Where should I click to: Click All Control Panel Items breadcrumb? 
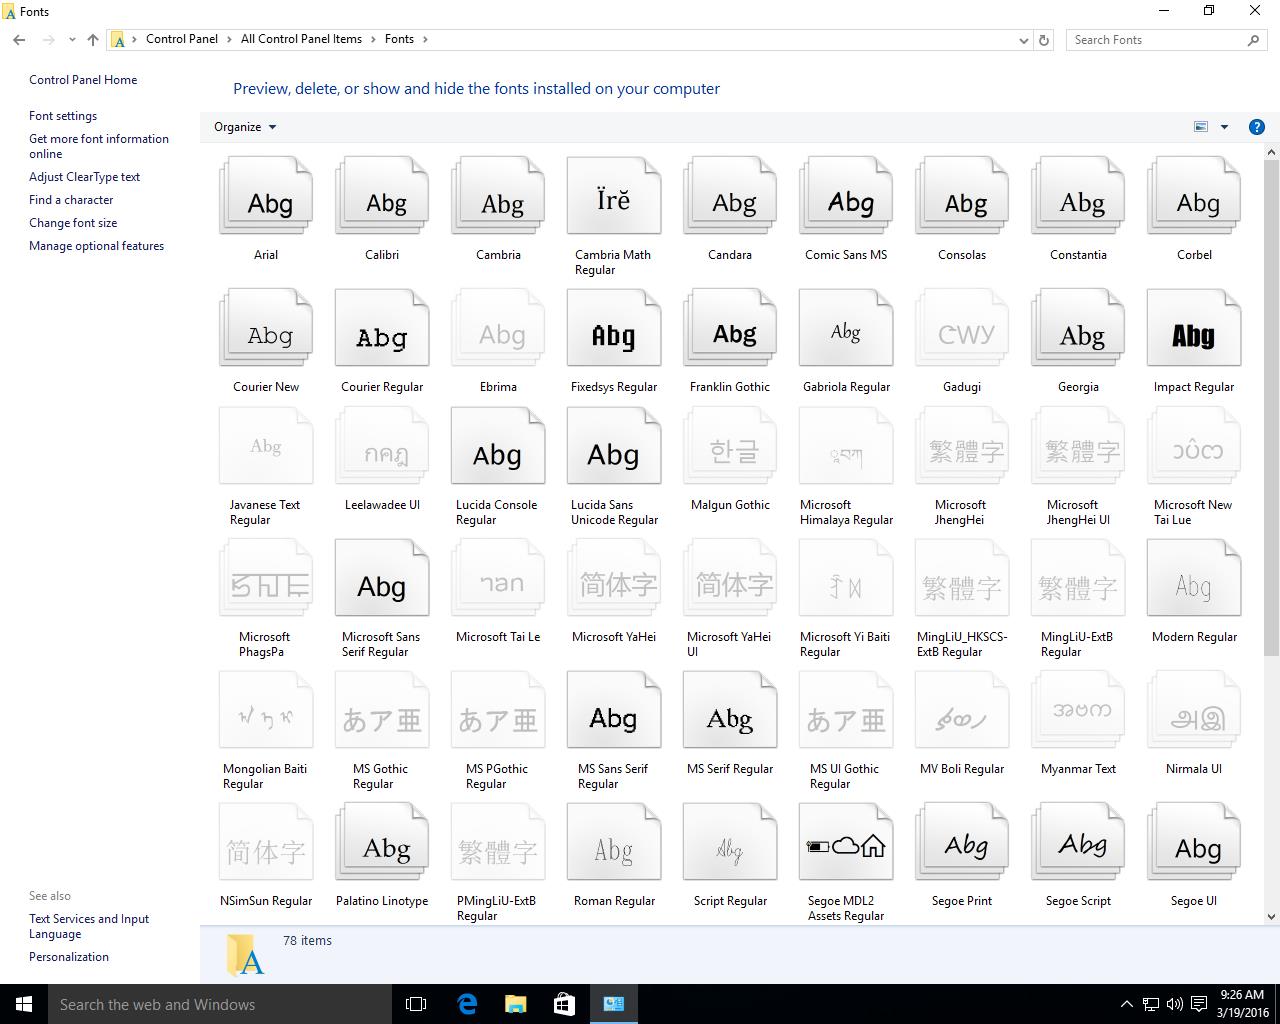301,39
